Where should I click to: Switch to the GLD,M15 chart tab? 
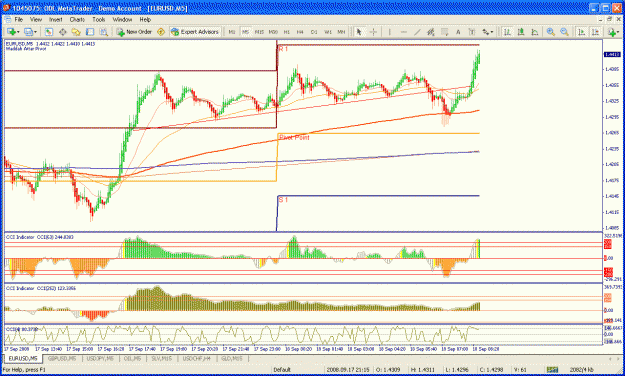(x=232, y=358)
